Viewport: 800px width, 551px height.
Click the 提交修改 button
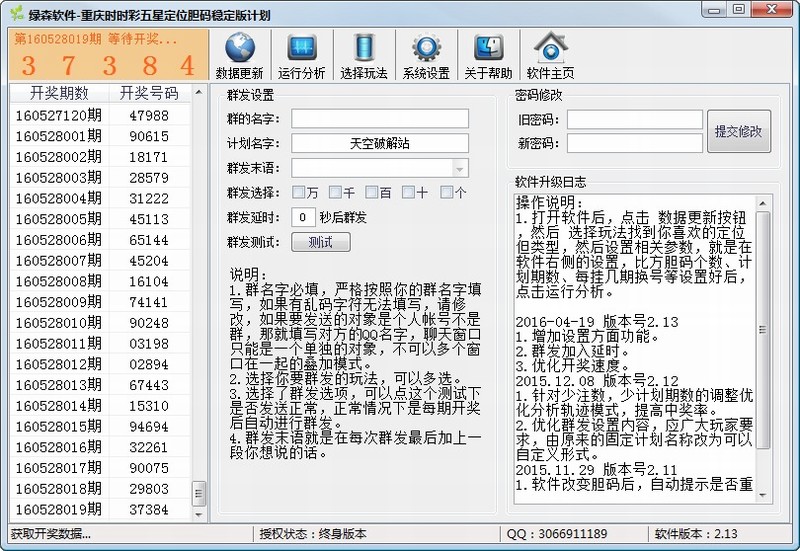click(x=739, y=132)
